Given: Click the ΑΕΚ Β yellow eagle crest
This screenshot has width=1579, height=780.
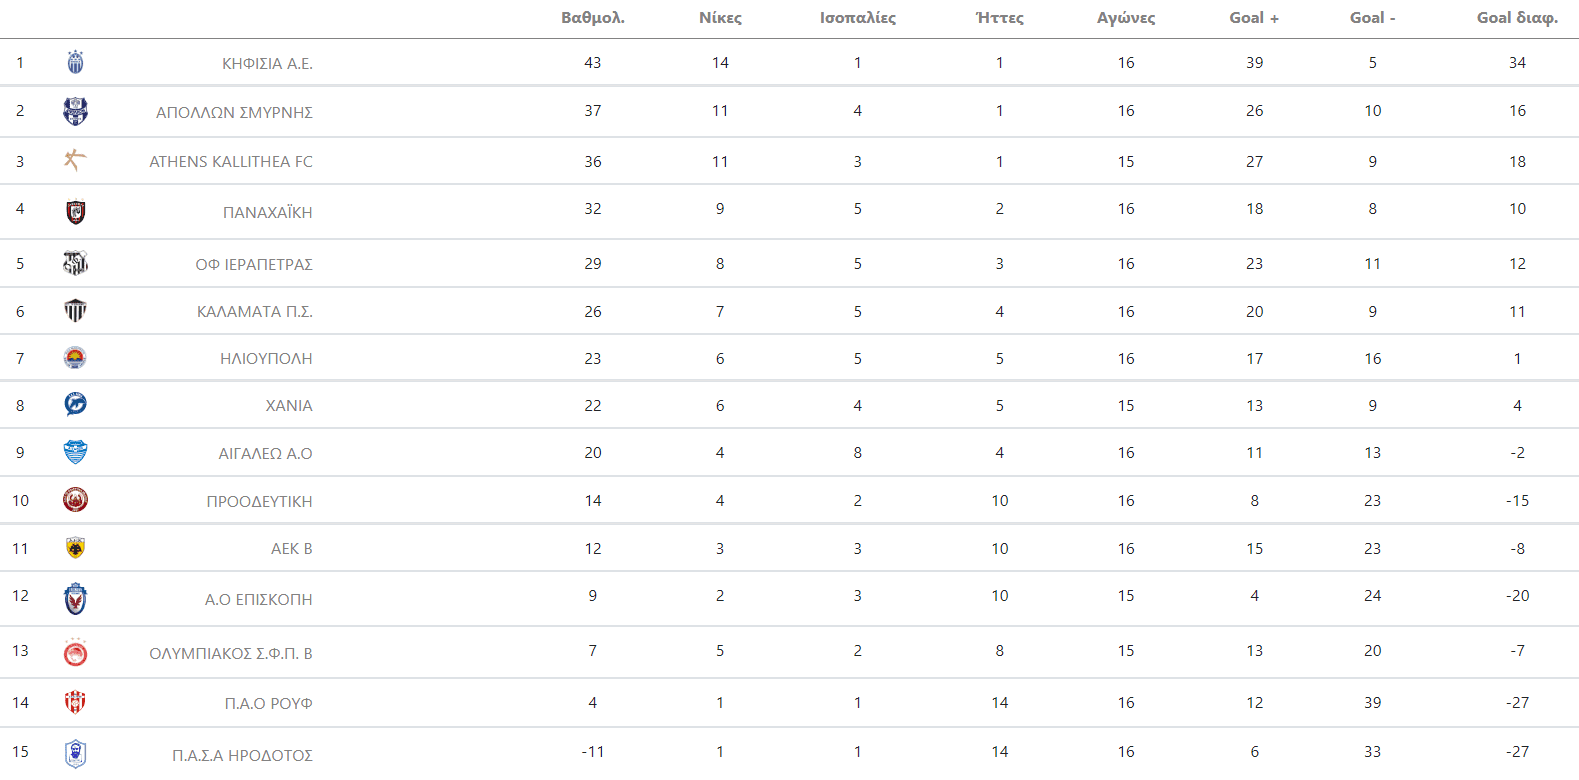Looking at the screenshot, I should click(x=75, y=548).
